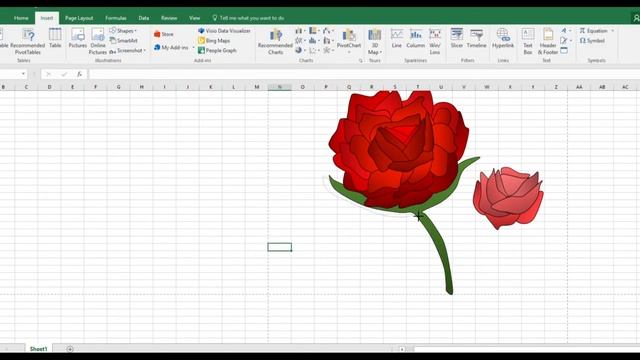Insert an Object from Text group
Image resolution: width=640 pixels, height=360 pixels.
point(564,51)
